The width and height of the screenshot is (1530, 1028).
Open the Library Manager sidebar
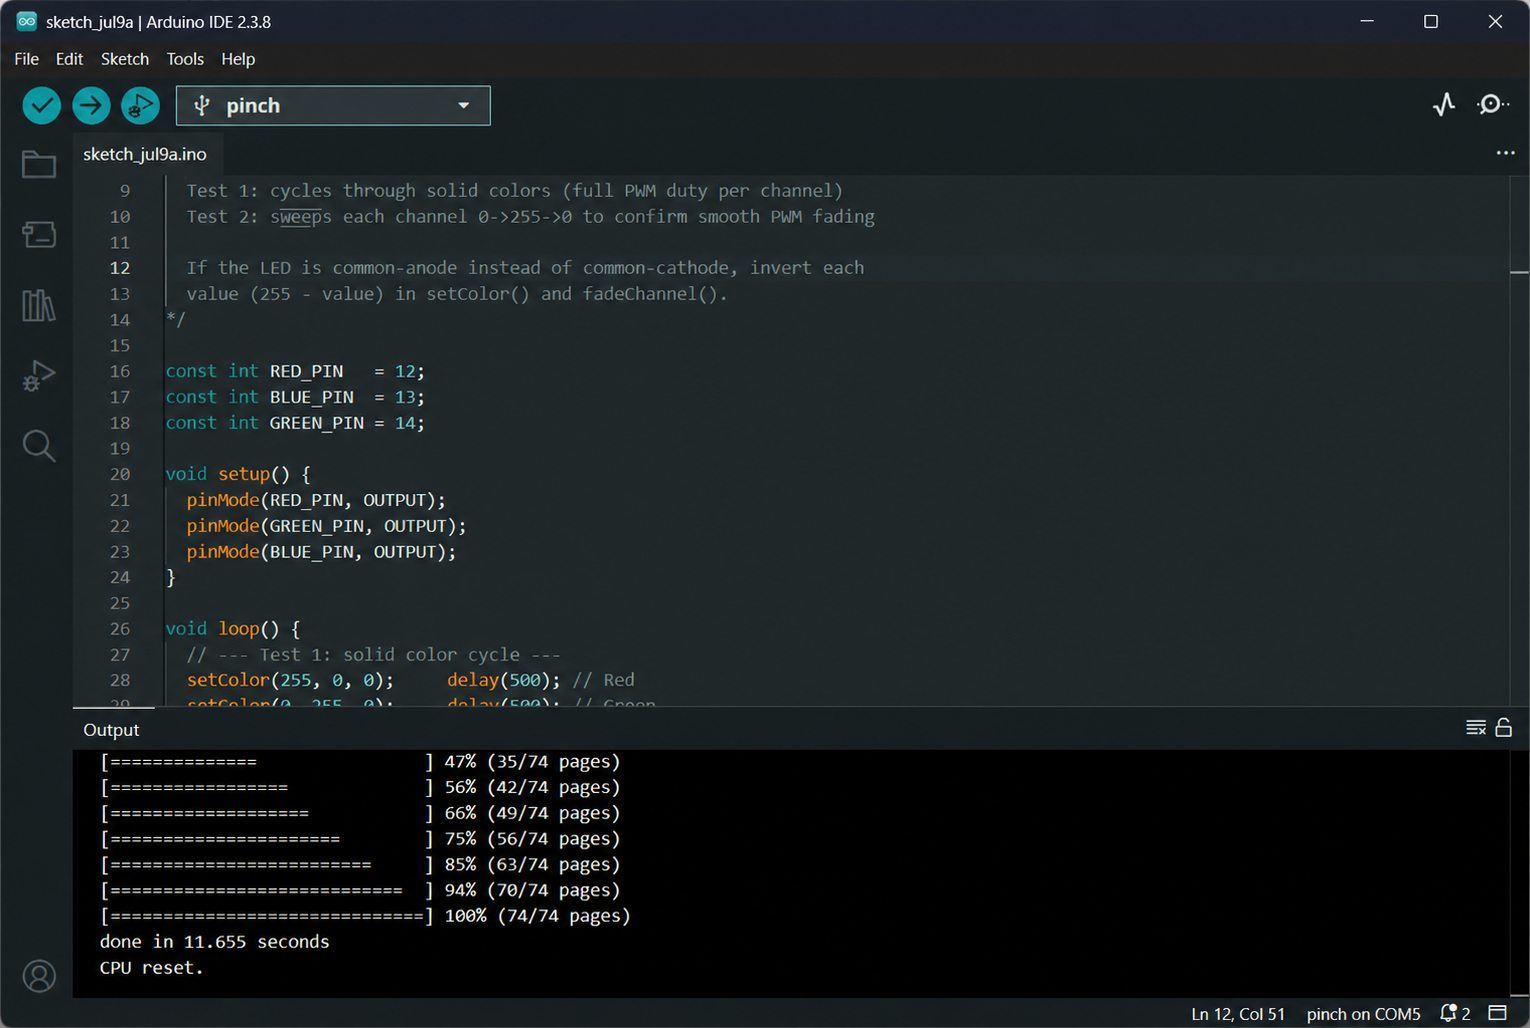click(39, 305)
